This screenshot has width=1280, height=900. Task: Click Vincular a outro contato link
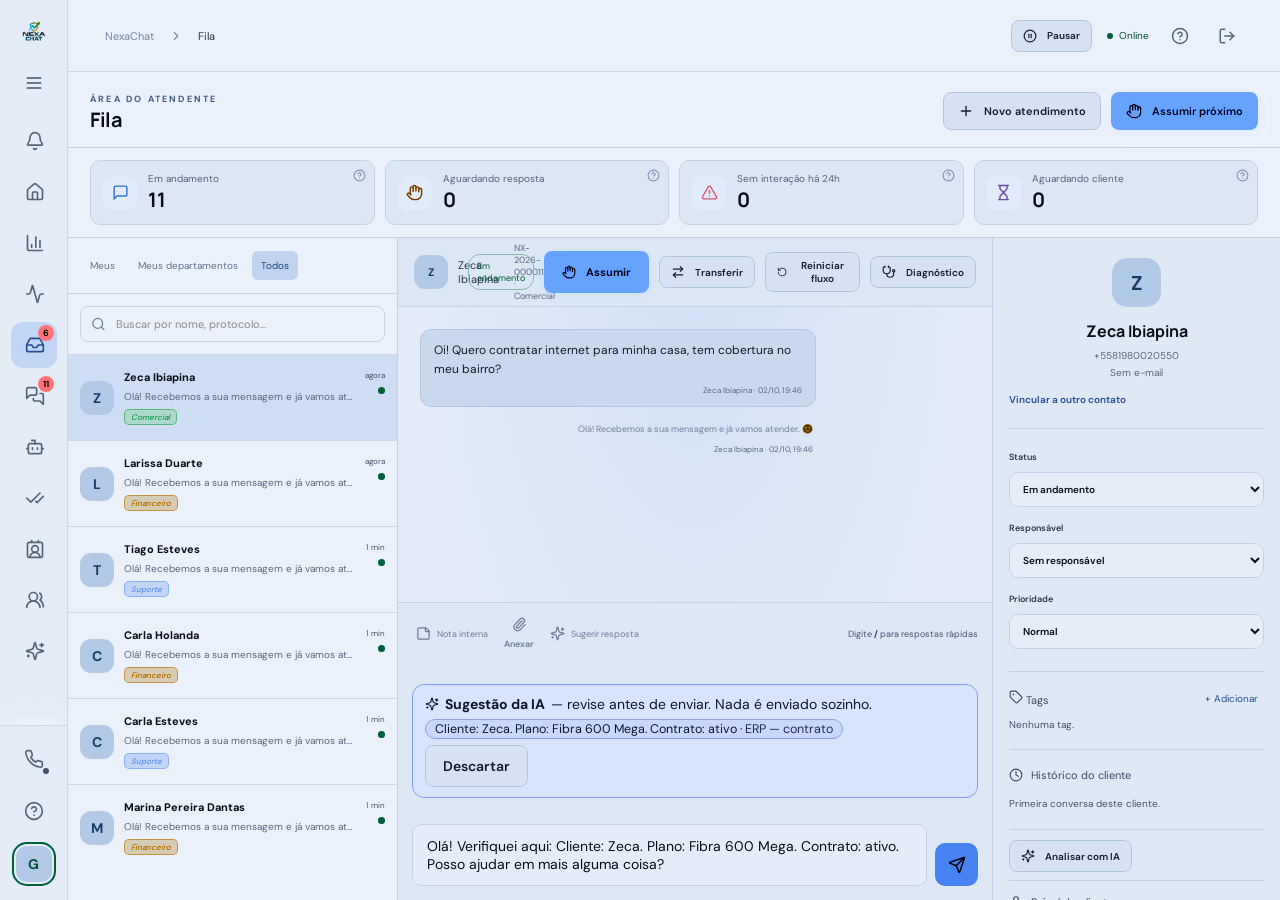pos(1067,399)
